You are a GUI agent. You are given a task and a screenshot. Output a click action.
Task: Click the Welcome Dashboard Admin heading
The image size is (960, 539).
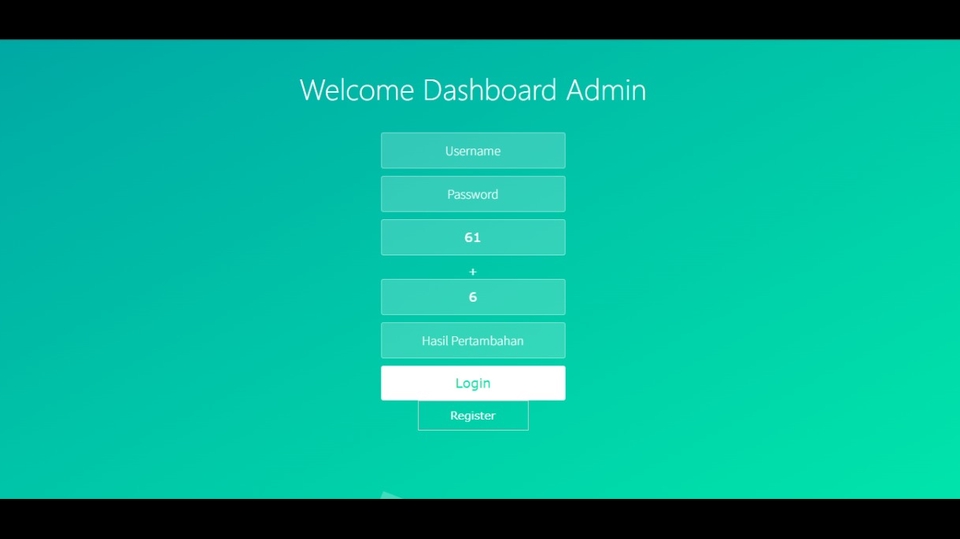coord(473,90)
